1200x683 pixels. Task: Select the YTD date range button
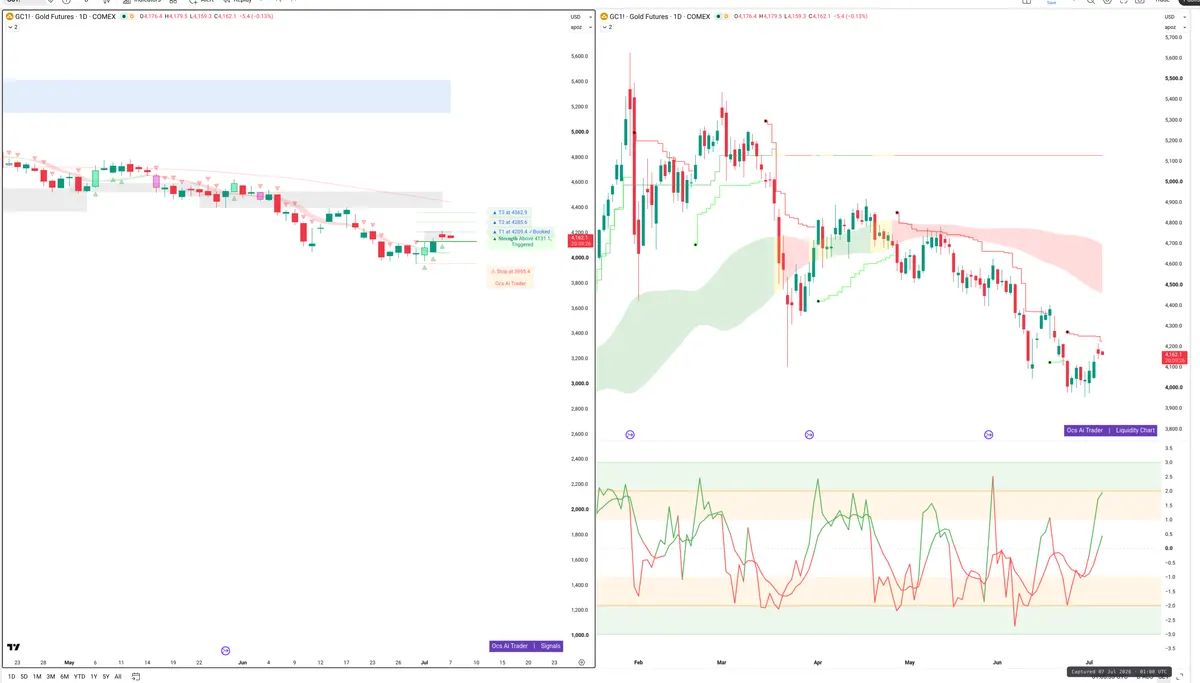(x=79, y=676)
